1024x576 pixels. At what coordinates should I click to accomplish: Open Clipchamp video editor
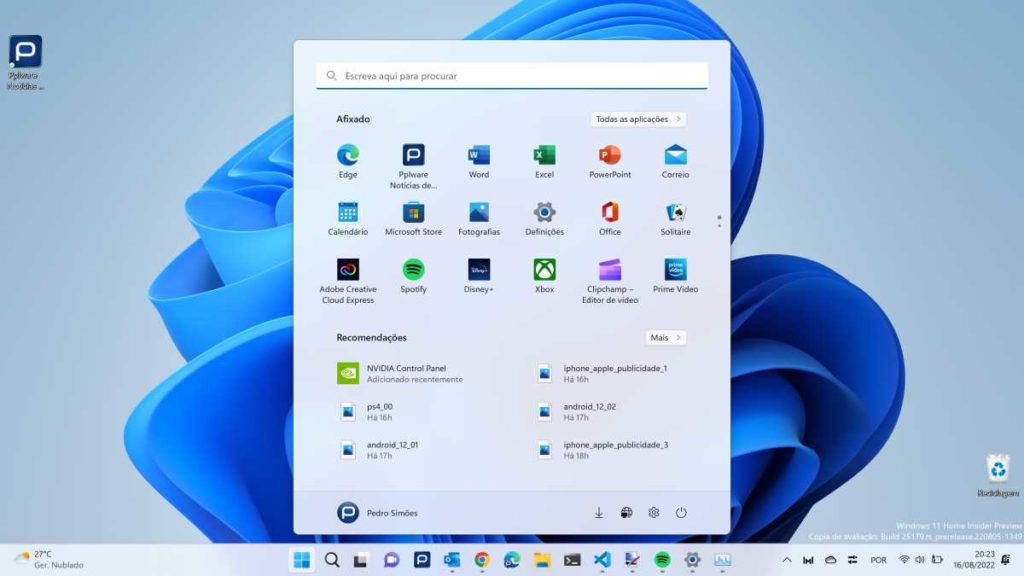[610, 281]
